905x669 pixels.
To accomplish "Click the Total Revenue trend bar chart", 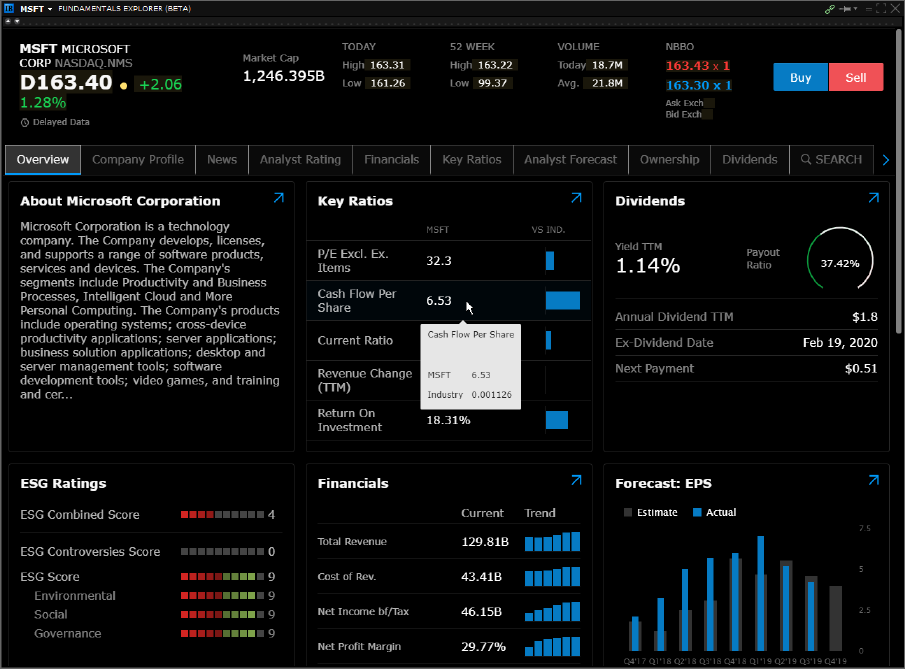I will click(552, 541).
